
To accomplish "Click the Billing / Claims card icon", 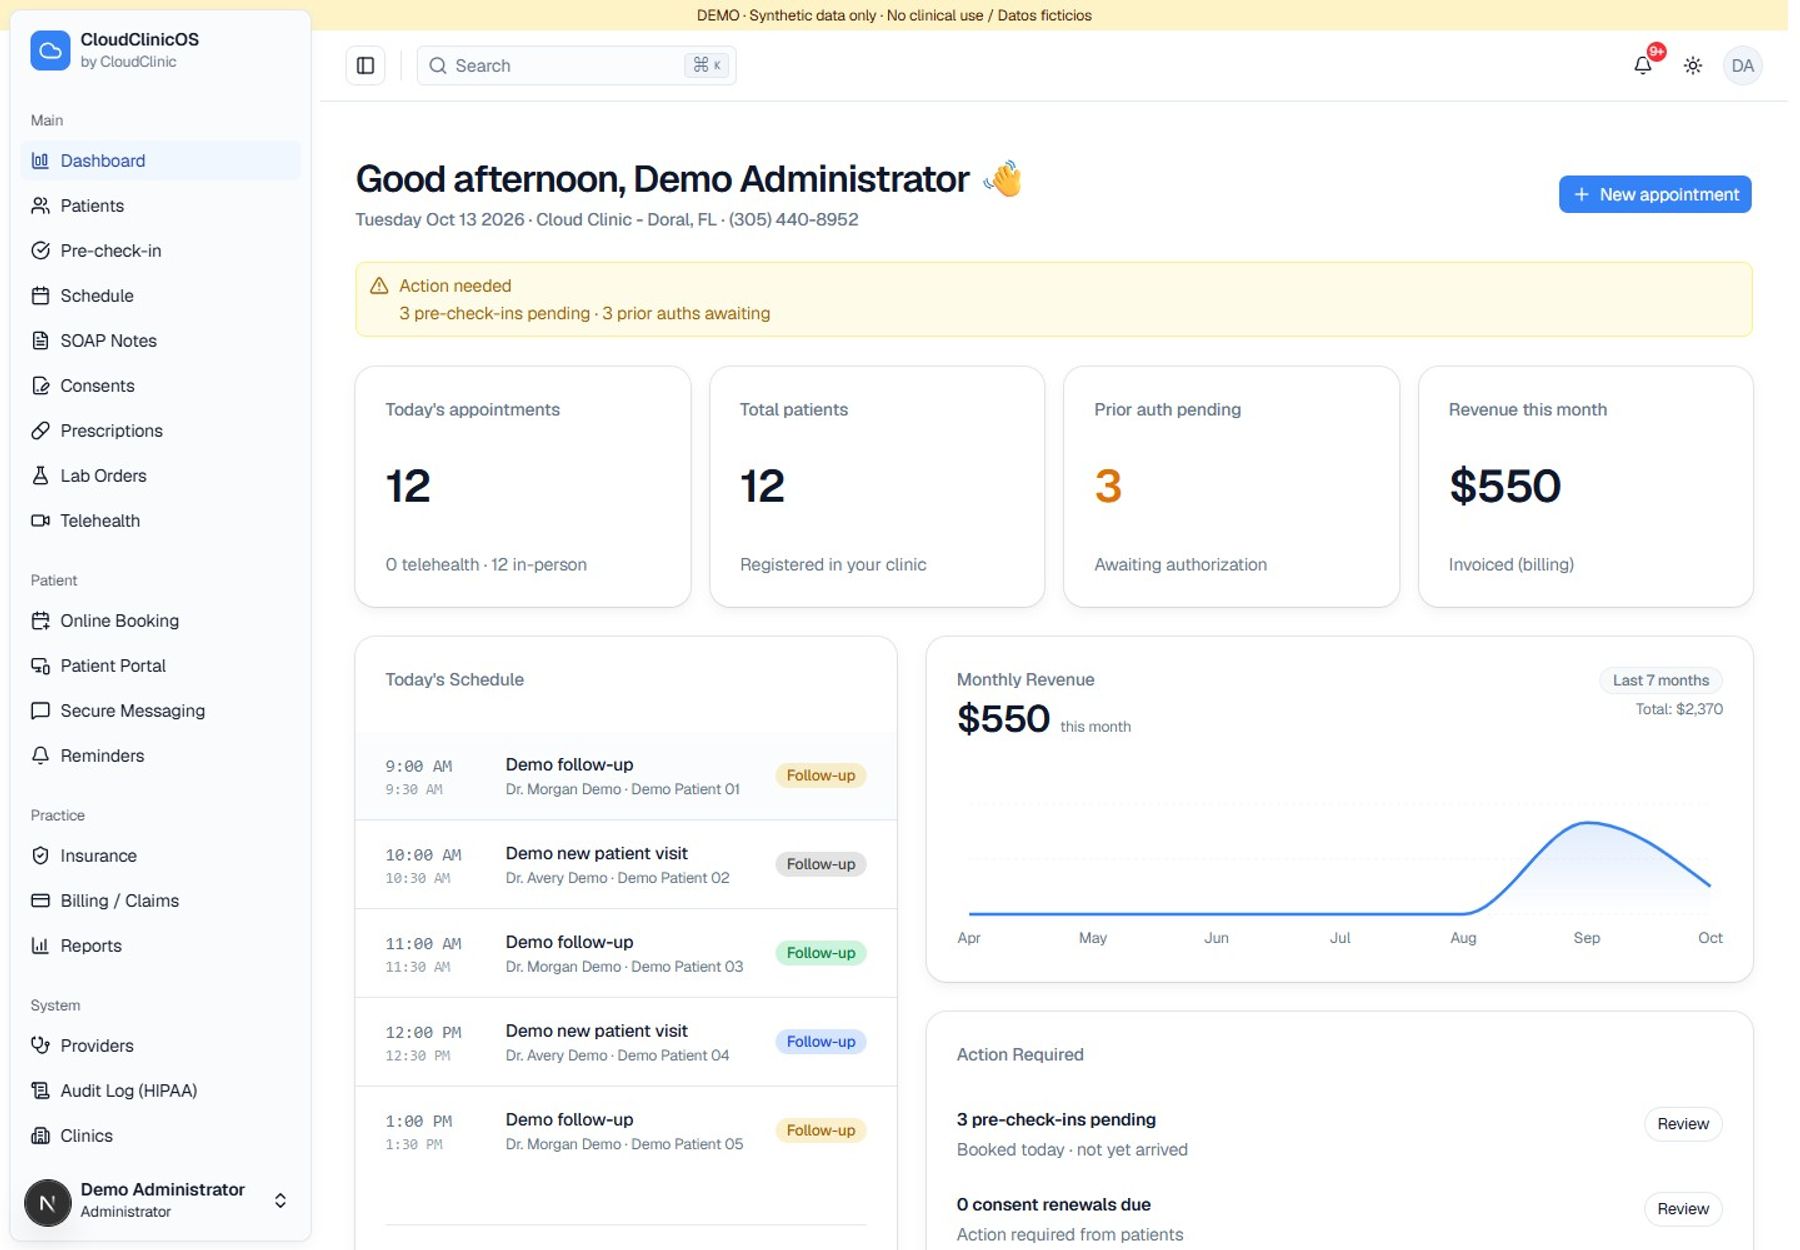I will click(40, 900).
